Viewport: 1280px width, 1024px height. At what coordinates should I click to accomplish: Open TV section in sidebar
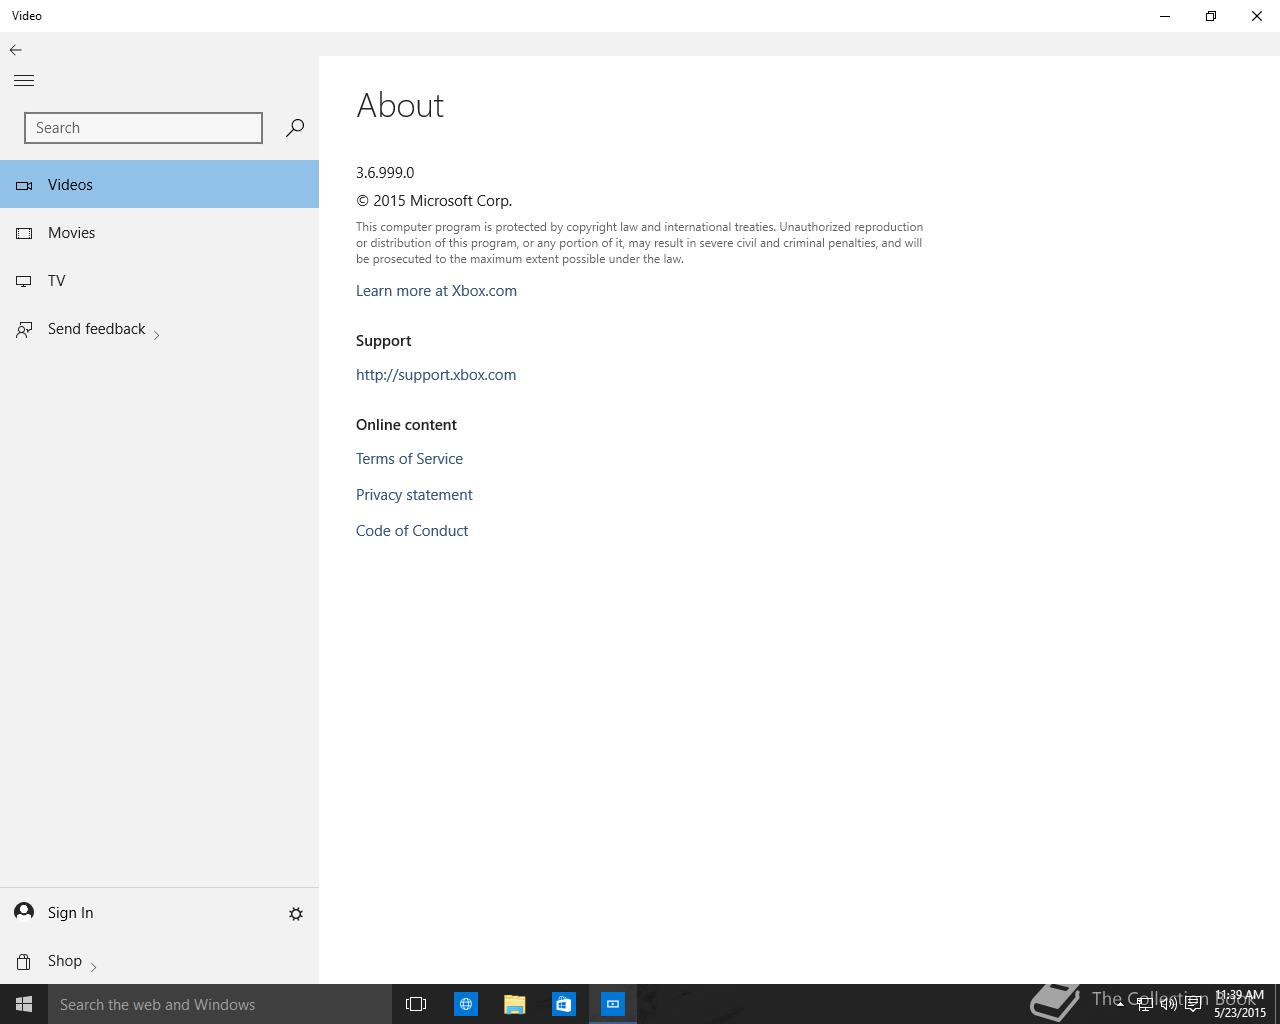(159, 280)
